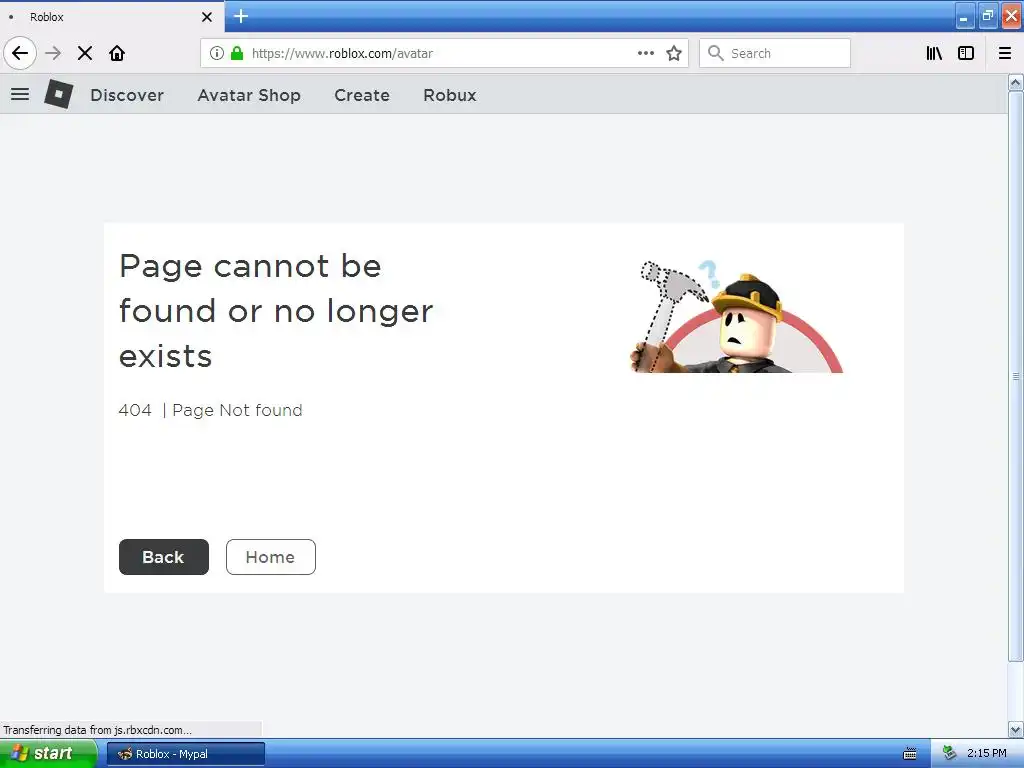The height and width of the screenshot is (768, 1024).
Task: Open page actions three-dots menu
Action: coord(646,53)
